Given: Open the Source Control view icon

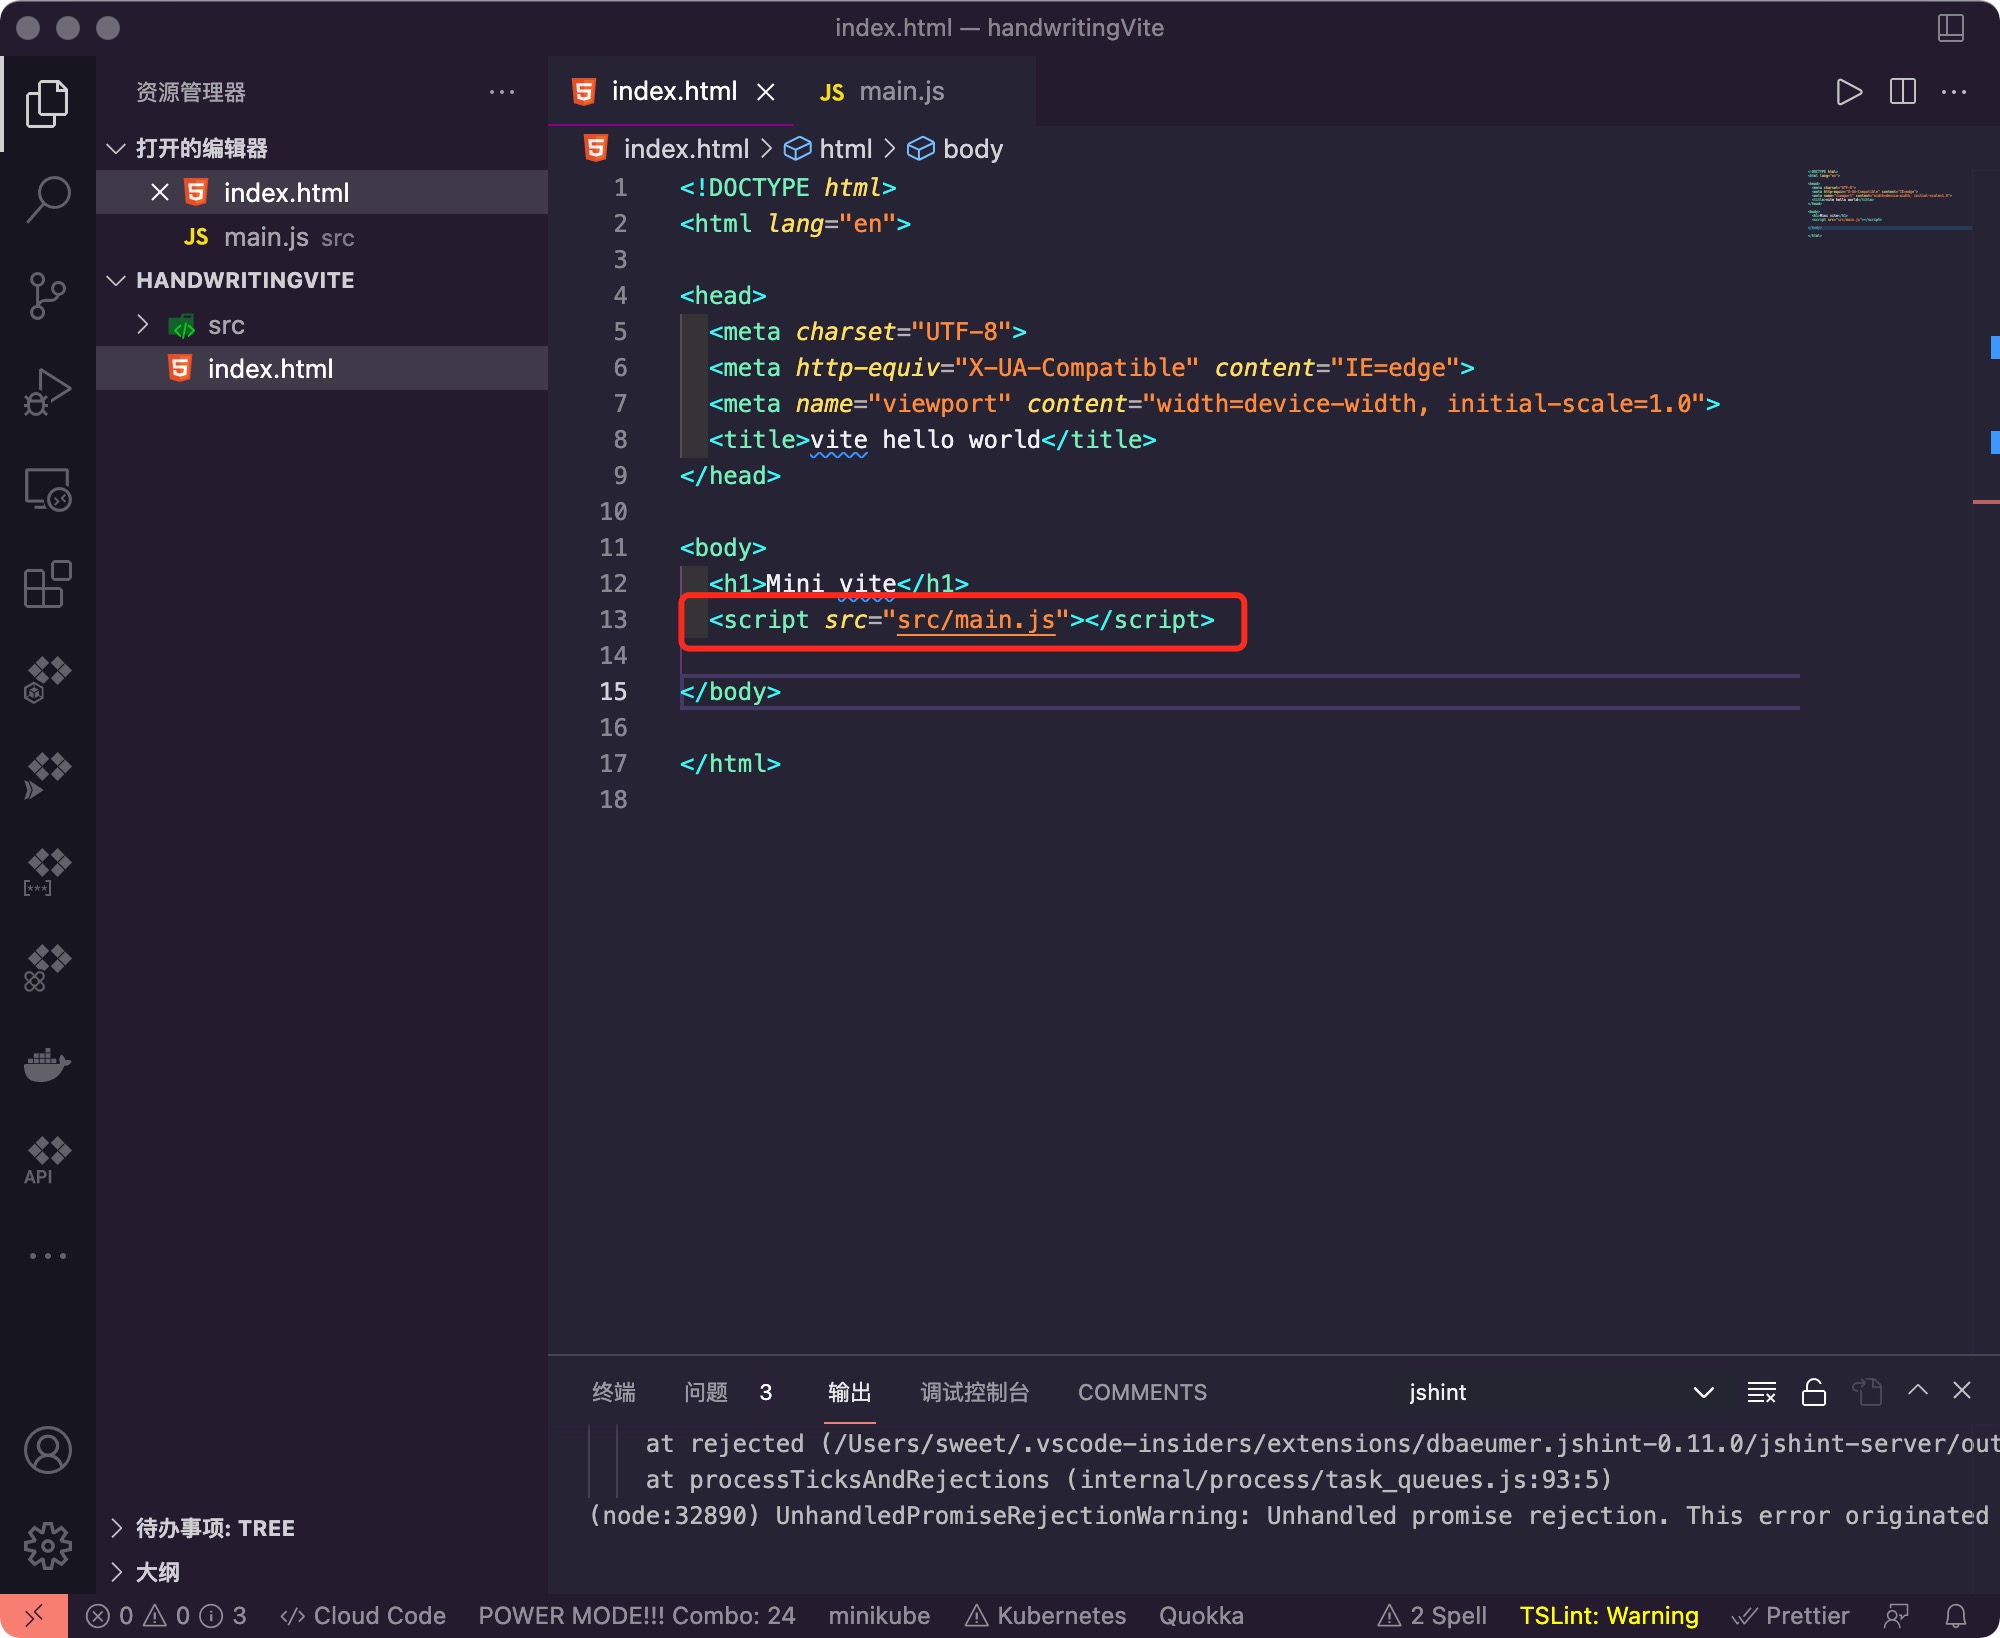Looking at the screenshot, I should 47,296.
